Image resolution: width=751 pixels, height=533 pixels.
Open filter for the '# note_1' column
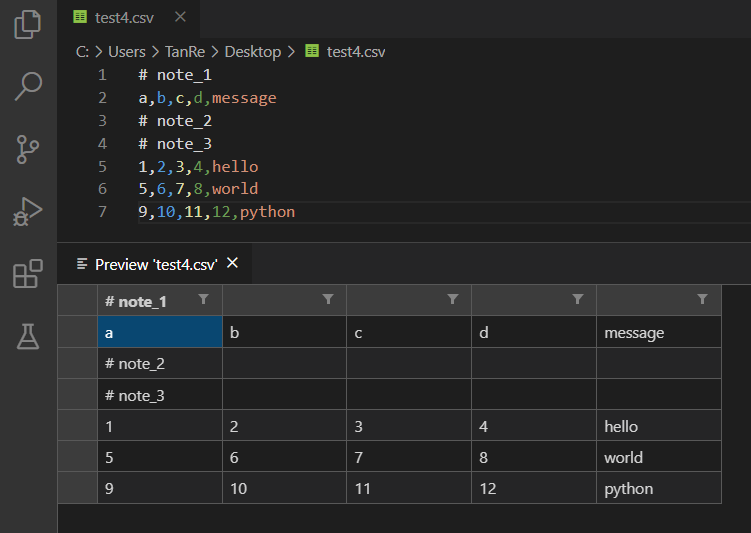click(203, 299)
